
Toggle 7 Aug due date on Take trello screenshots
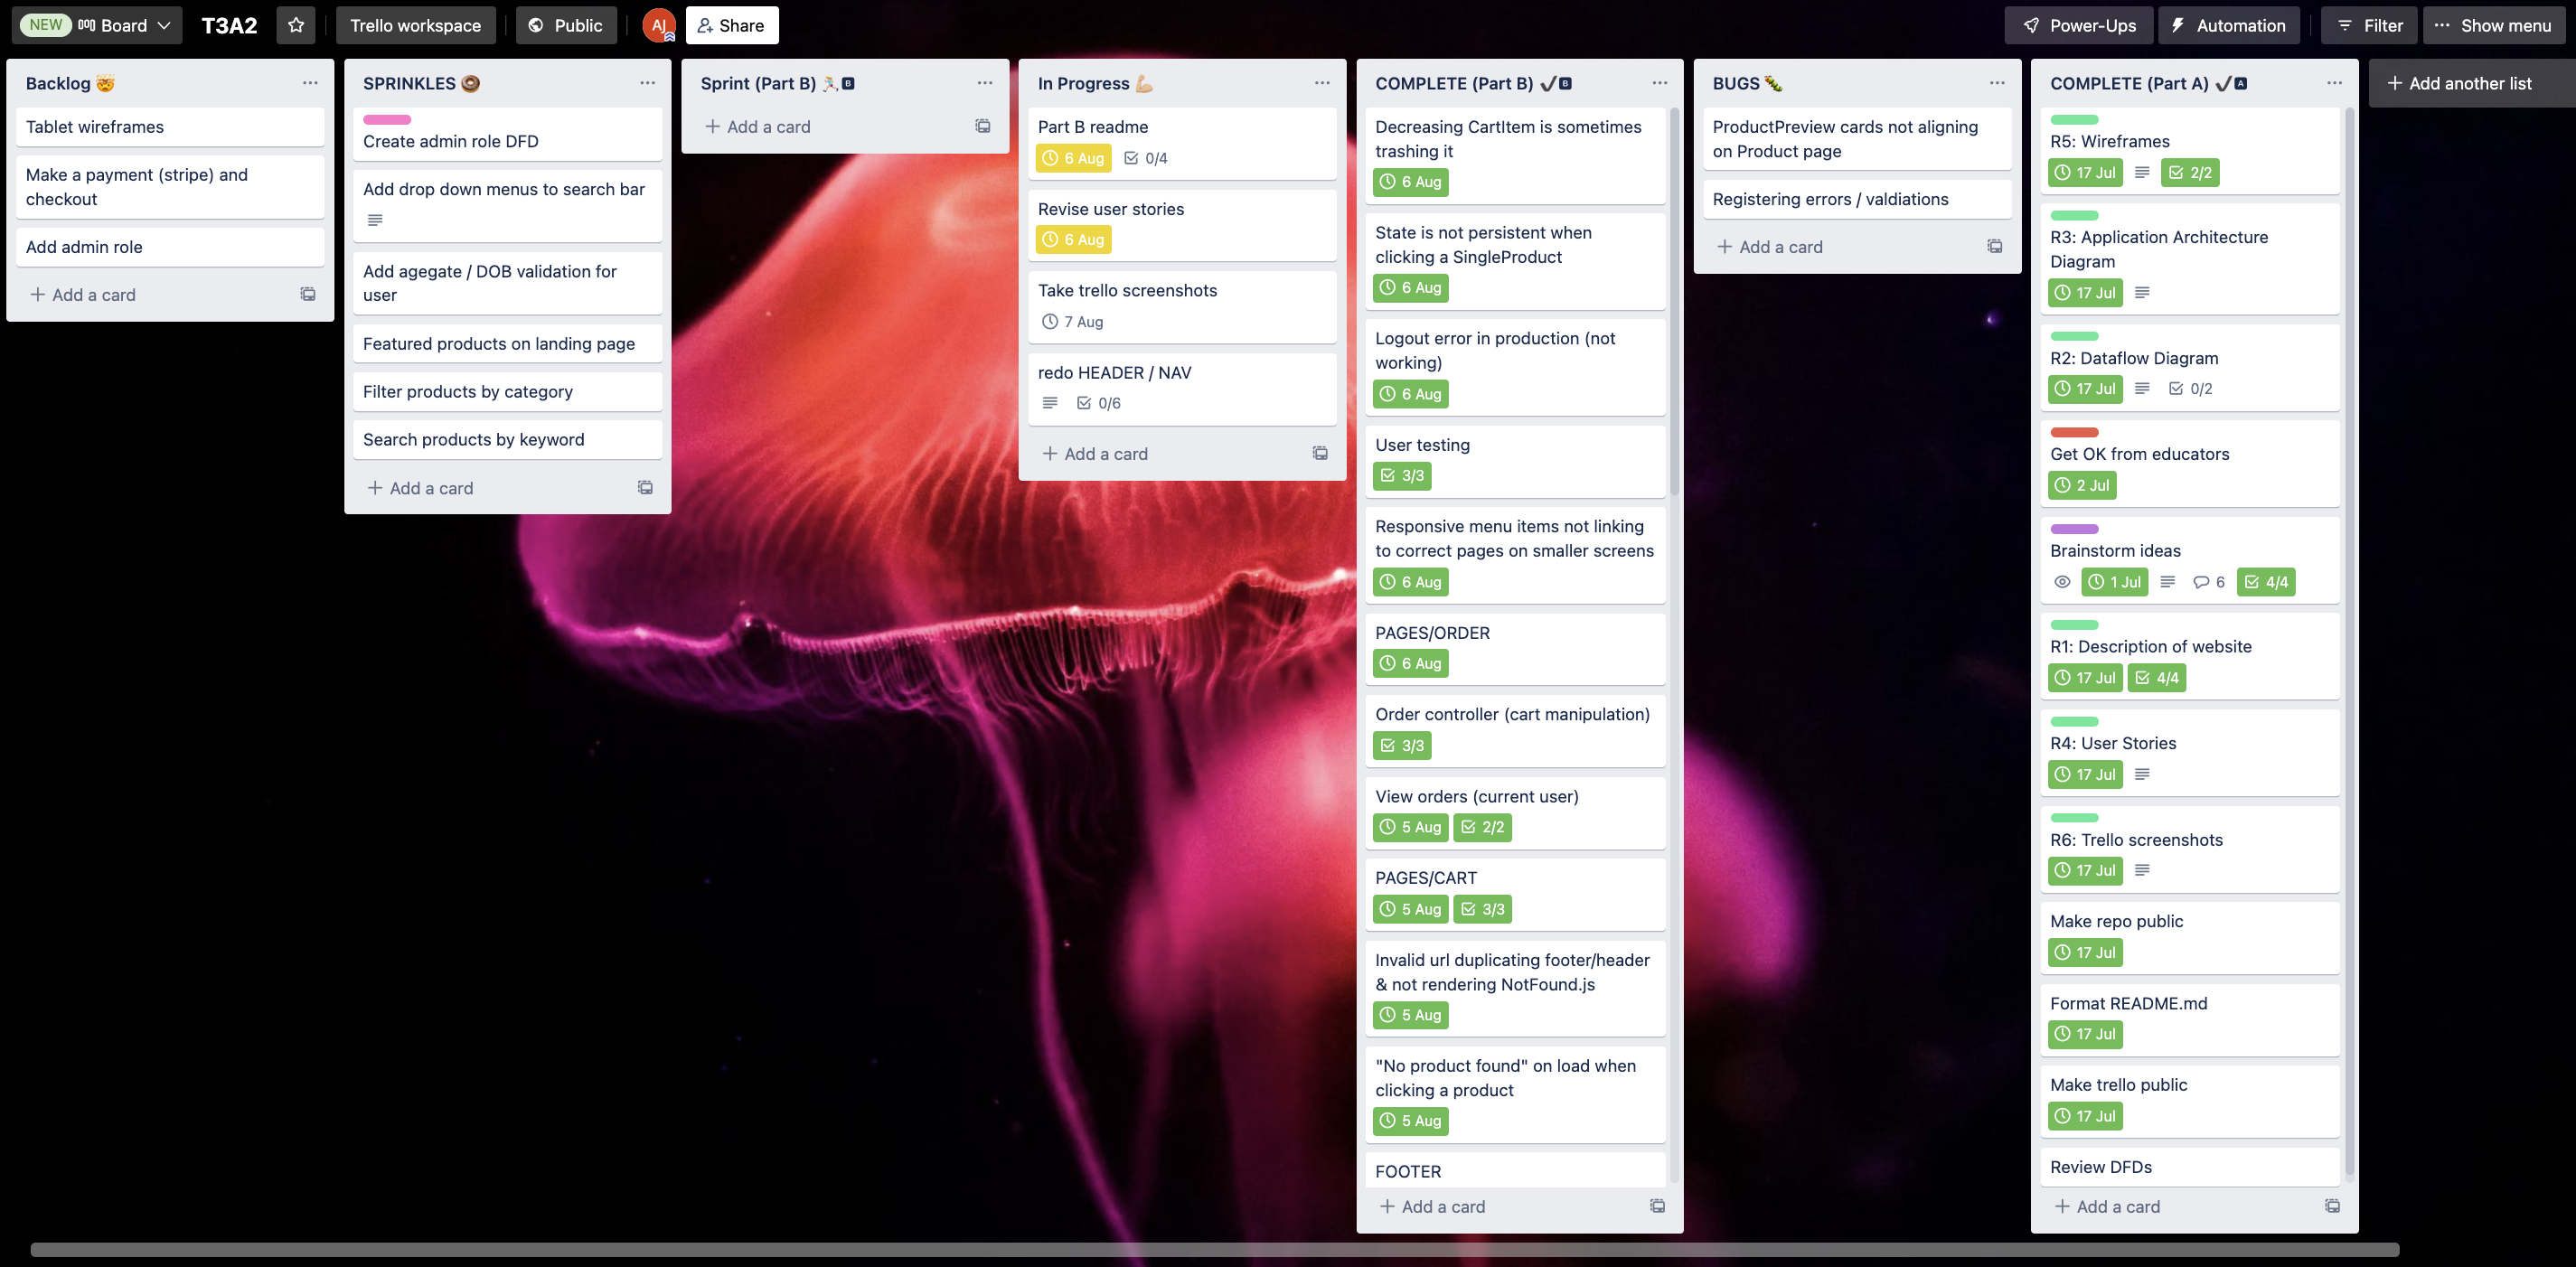point(1073,321)
